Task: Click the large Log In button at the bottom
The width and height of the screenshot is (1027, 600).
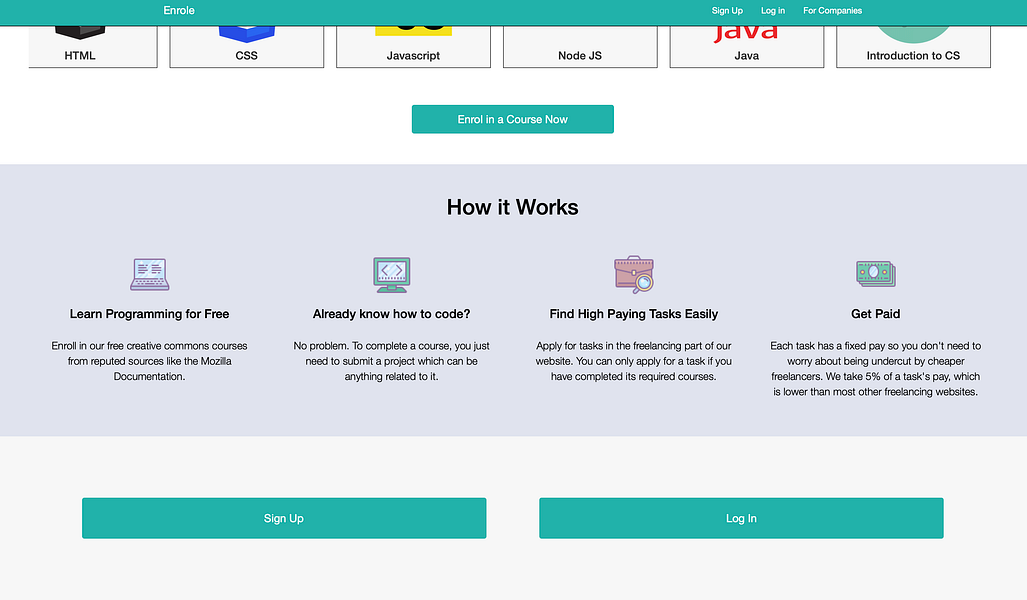Action: click(741, 518)
